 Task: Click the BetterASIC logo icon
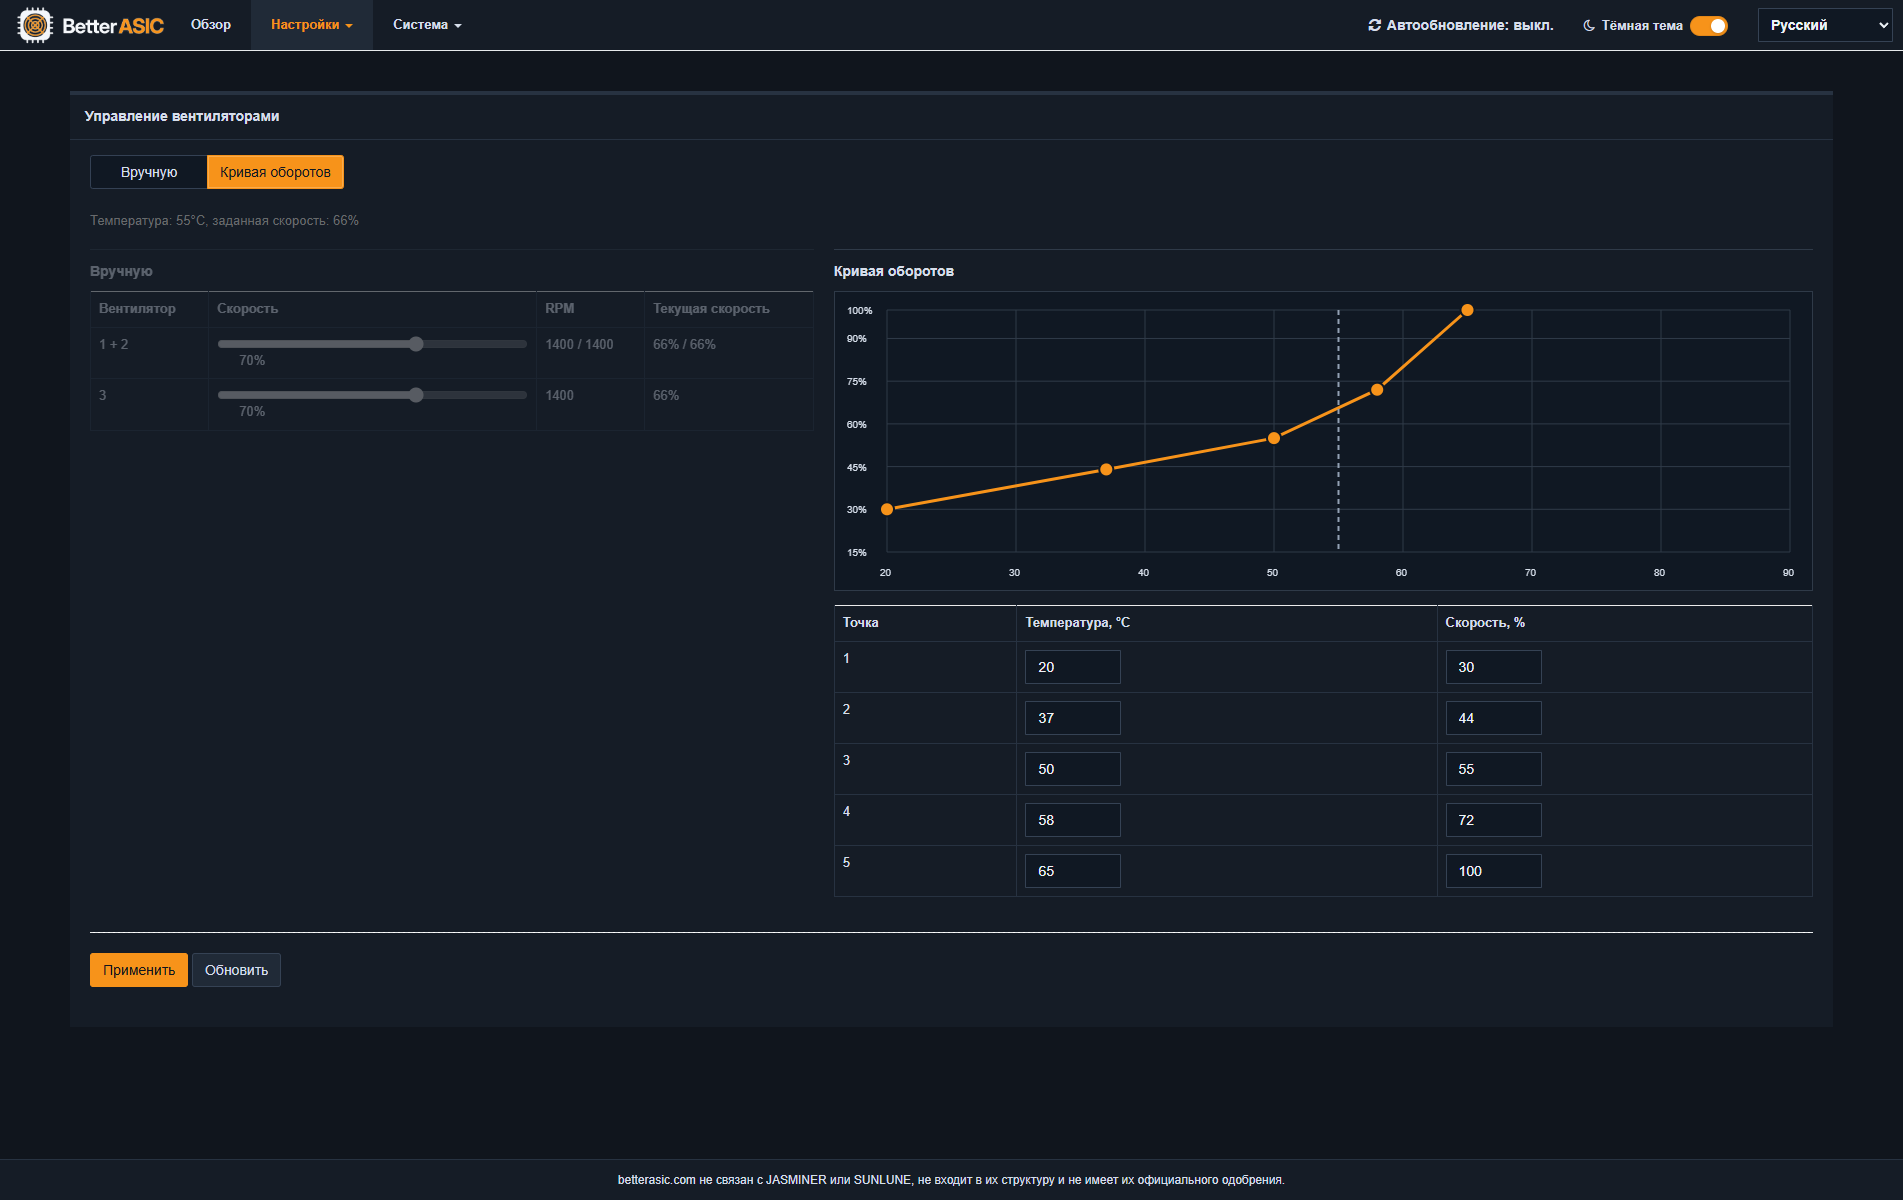coord(35,25)
